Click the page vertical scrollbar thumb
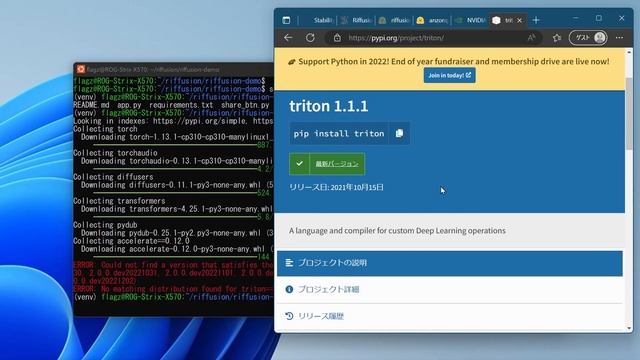The height and width of the screenshot is (360, 640). click(629, 113)
